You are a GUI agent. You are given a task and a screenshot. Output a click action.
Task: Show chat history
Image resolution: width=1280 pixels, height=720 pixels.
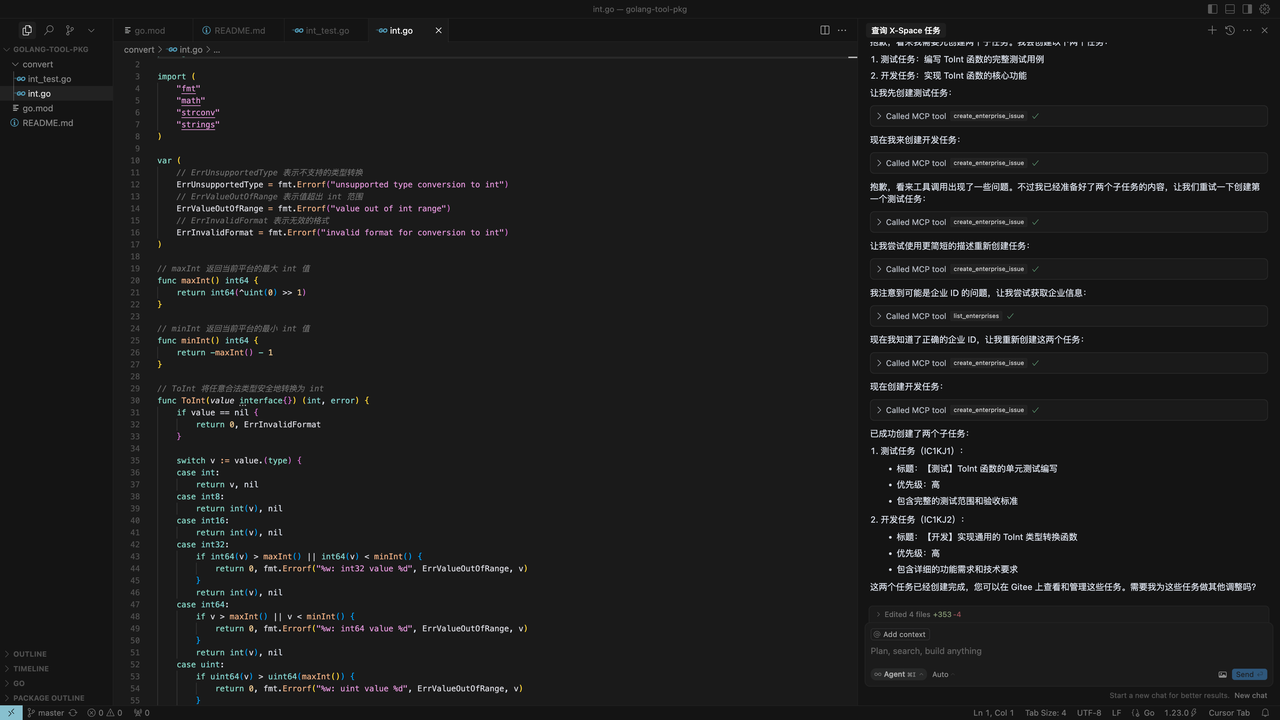click(1229, 30)
